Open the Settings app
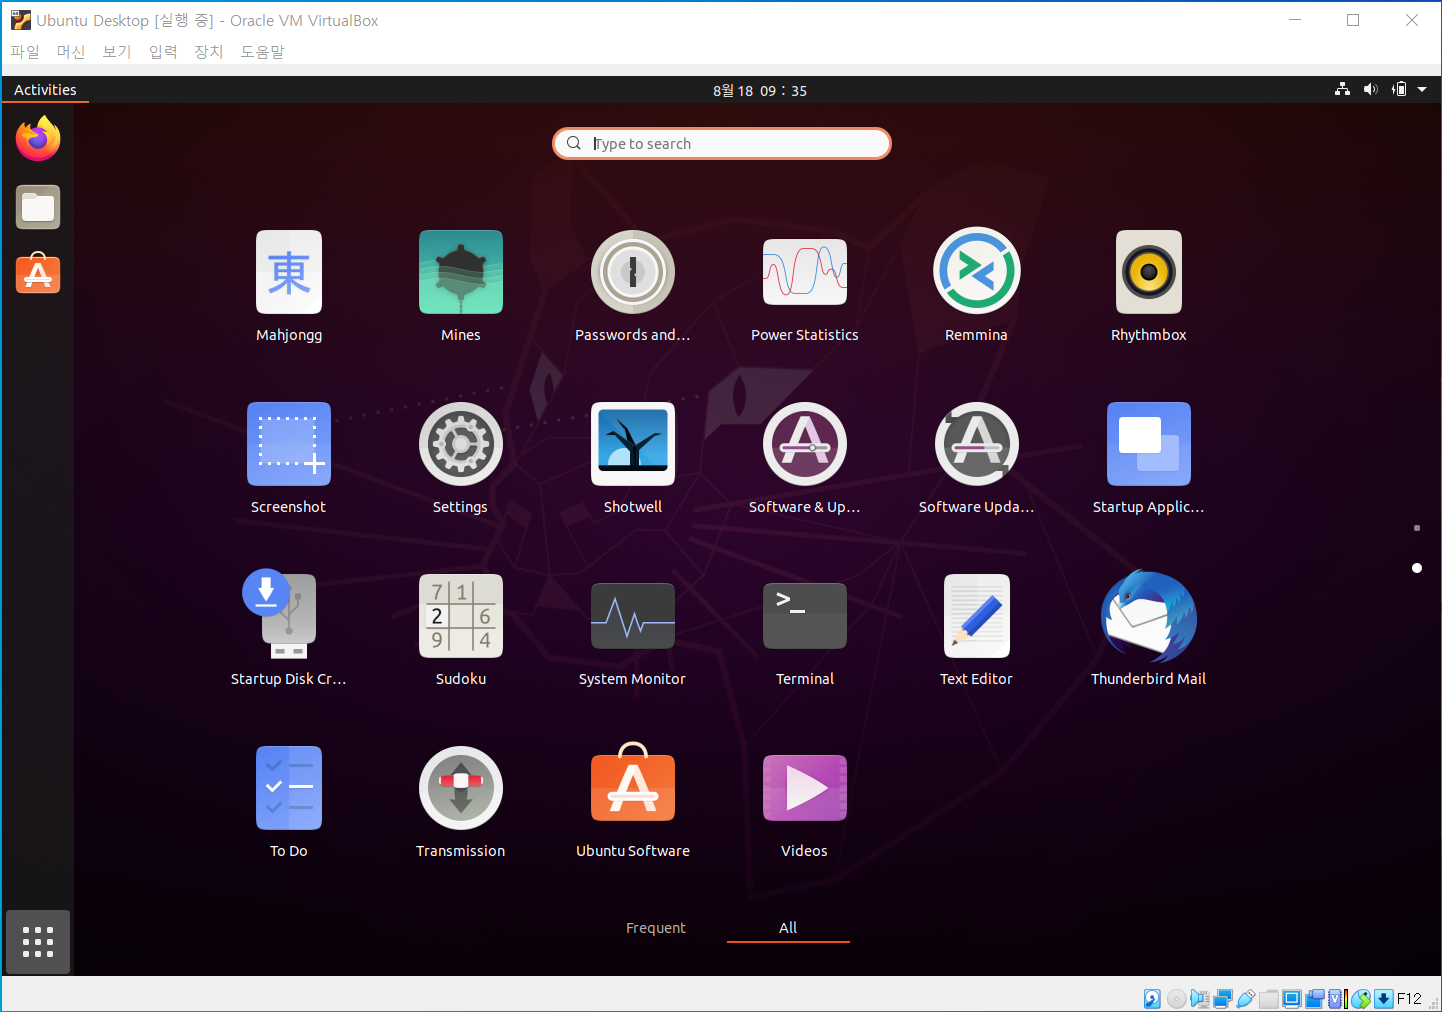Screen dimensions: 1442x1012 tap(461, 459)
